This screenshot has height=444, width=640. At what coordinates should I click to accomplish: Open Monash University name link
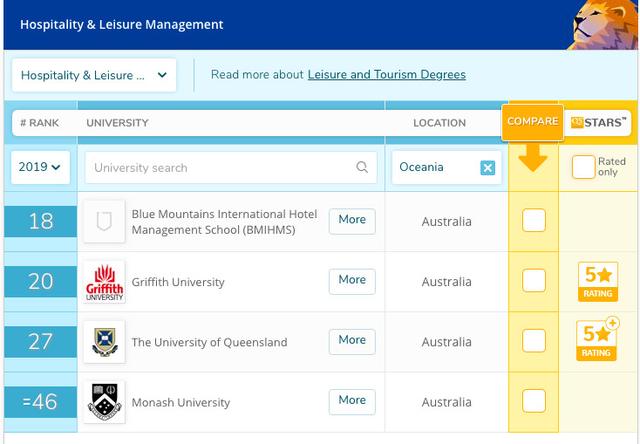(181, 402)
